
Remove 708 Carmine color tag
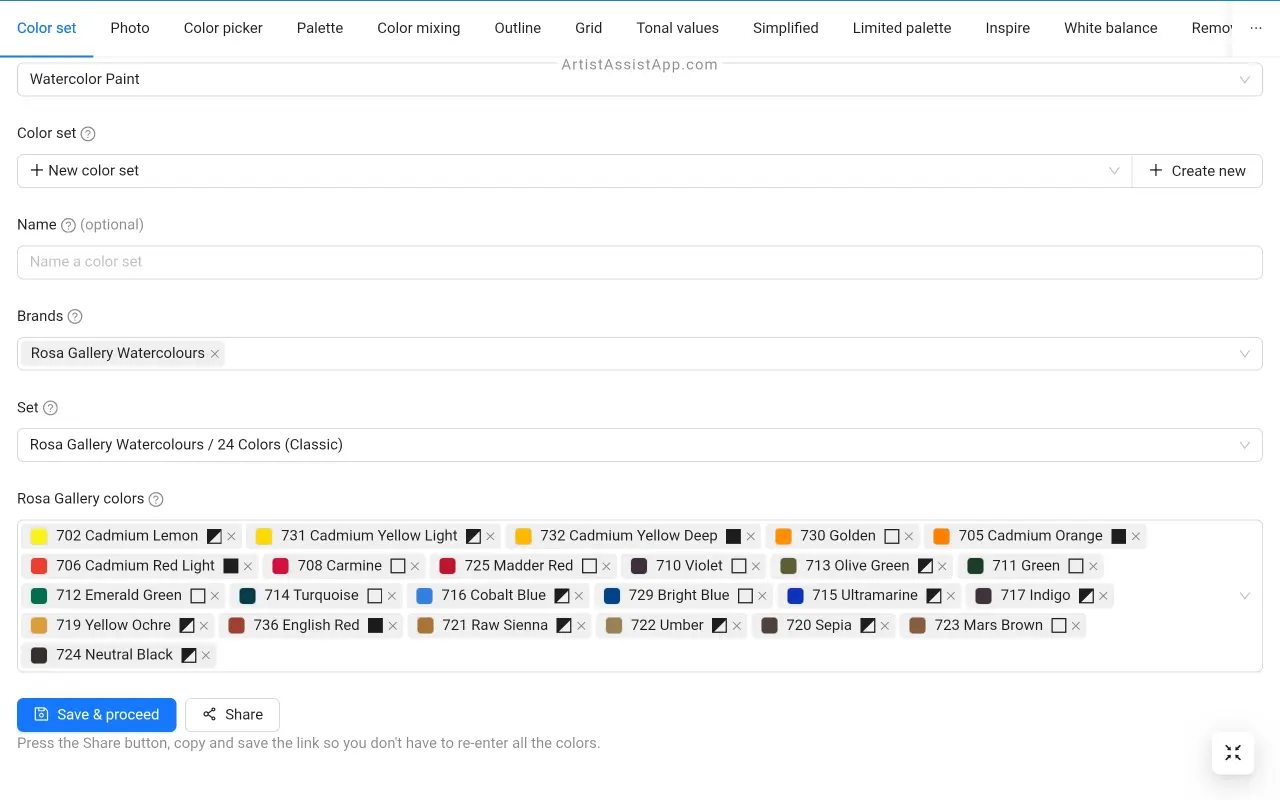click(414, 566)
